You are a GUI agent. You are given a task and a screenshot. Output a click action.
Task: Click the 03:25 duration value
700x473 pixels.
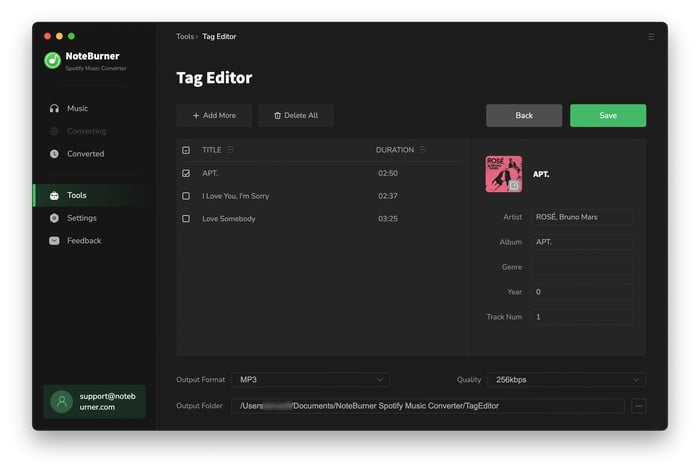click(388, 219)
